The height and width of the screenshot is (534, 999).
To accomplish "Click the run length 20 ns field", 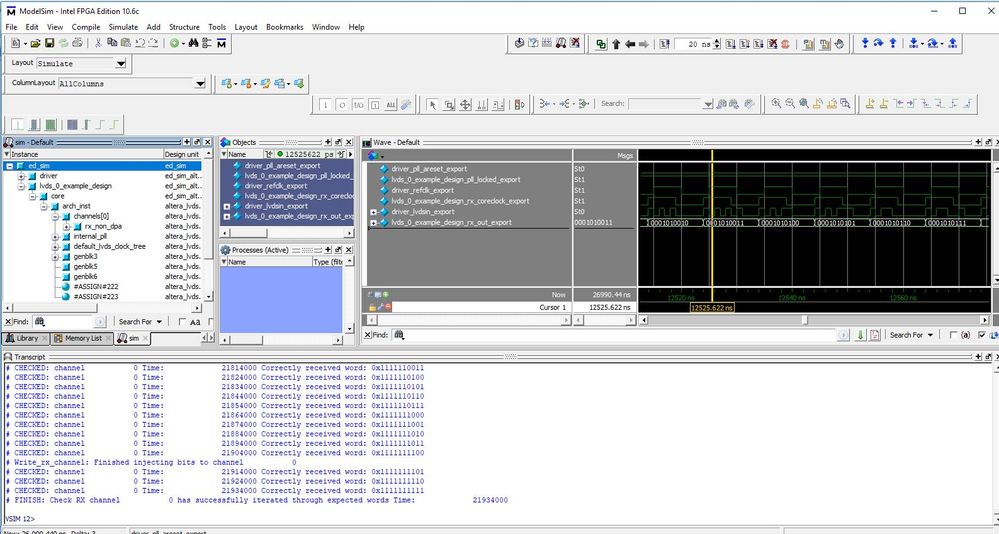I will coord(693,44).
